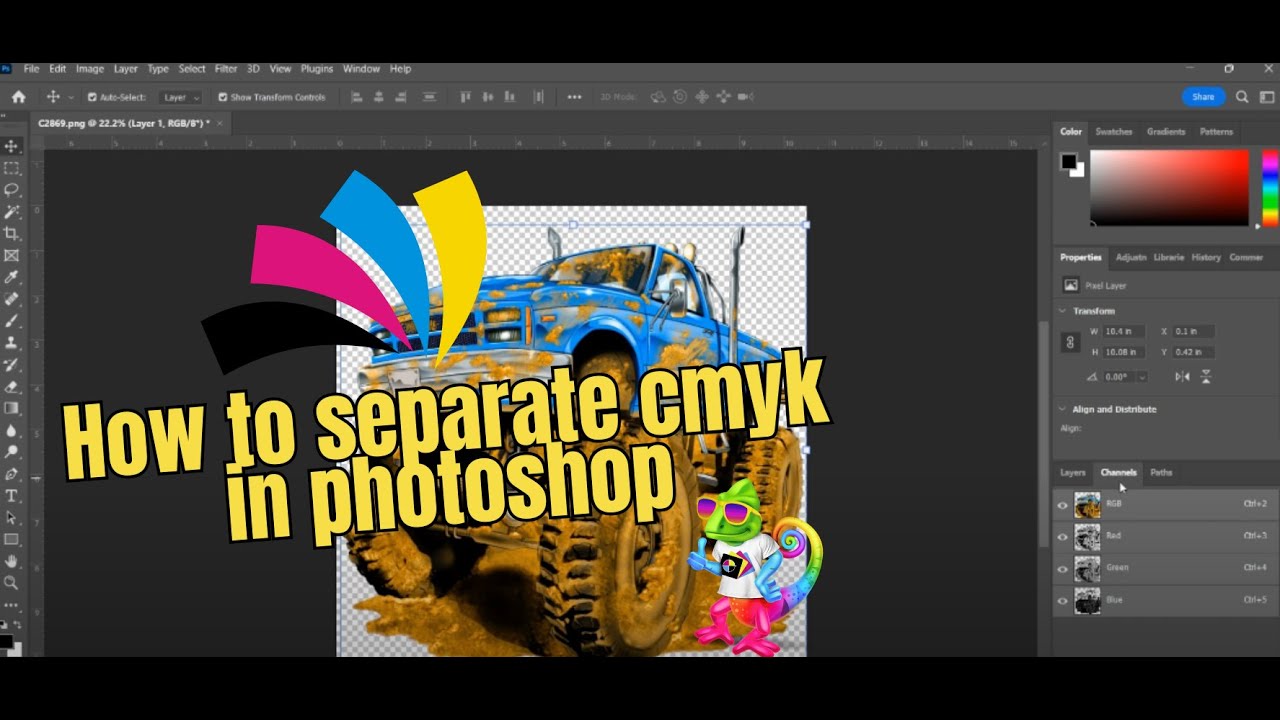Click the width W input field
Viewport: 1280px width, 720px height.
[x=1124, y=331]
